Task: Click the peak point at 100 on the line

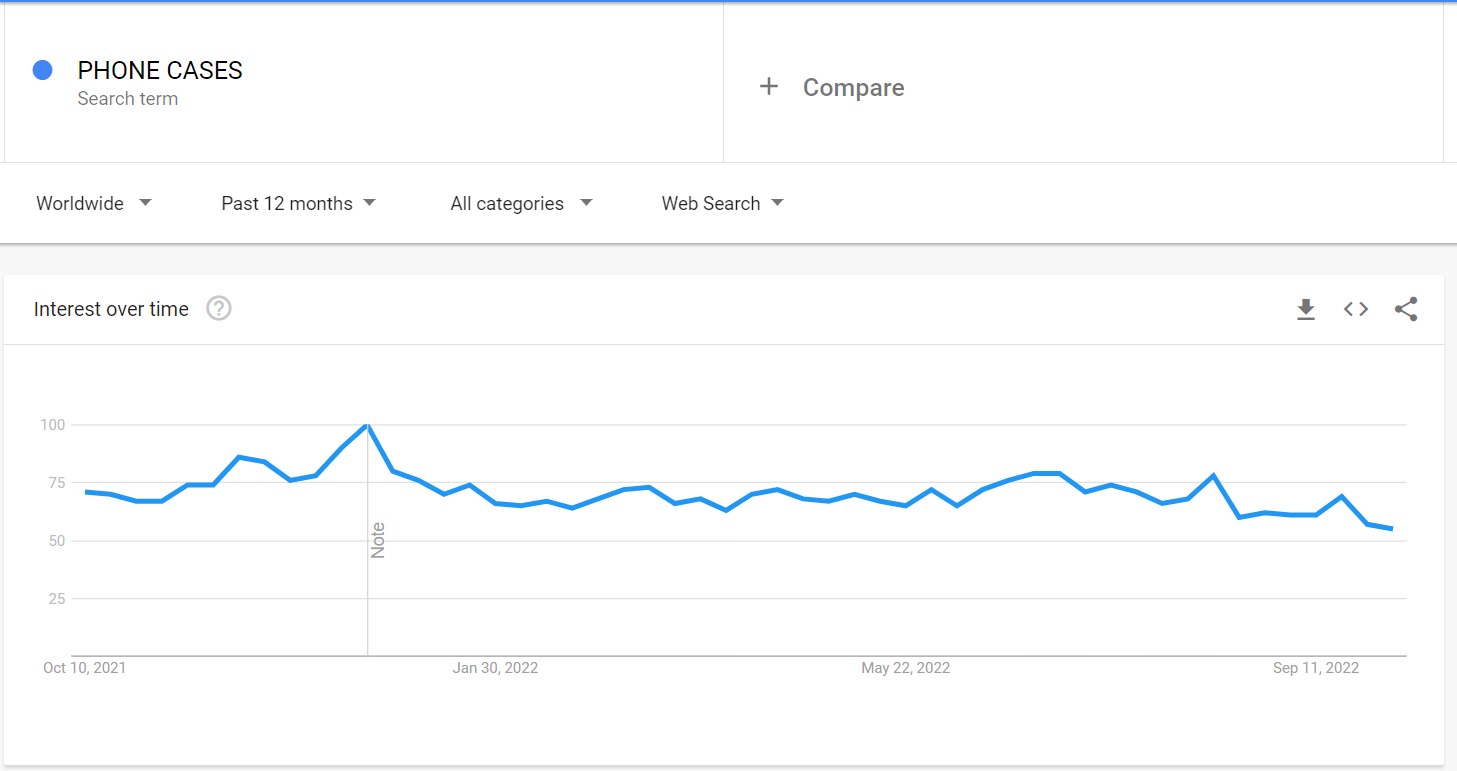Action: tap(368, 425)
